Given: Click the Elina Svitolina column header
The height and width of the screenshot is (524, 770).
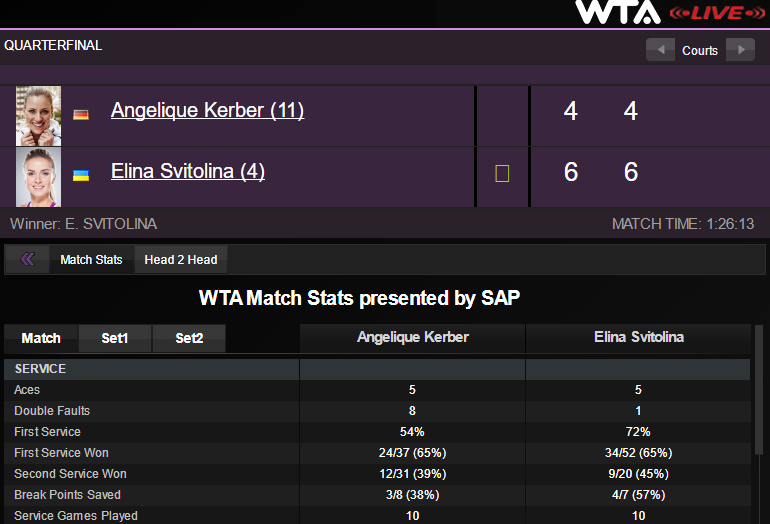Looking at the screenshot, I should click(x=638, y=338).
